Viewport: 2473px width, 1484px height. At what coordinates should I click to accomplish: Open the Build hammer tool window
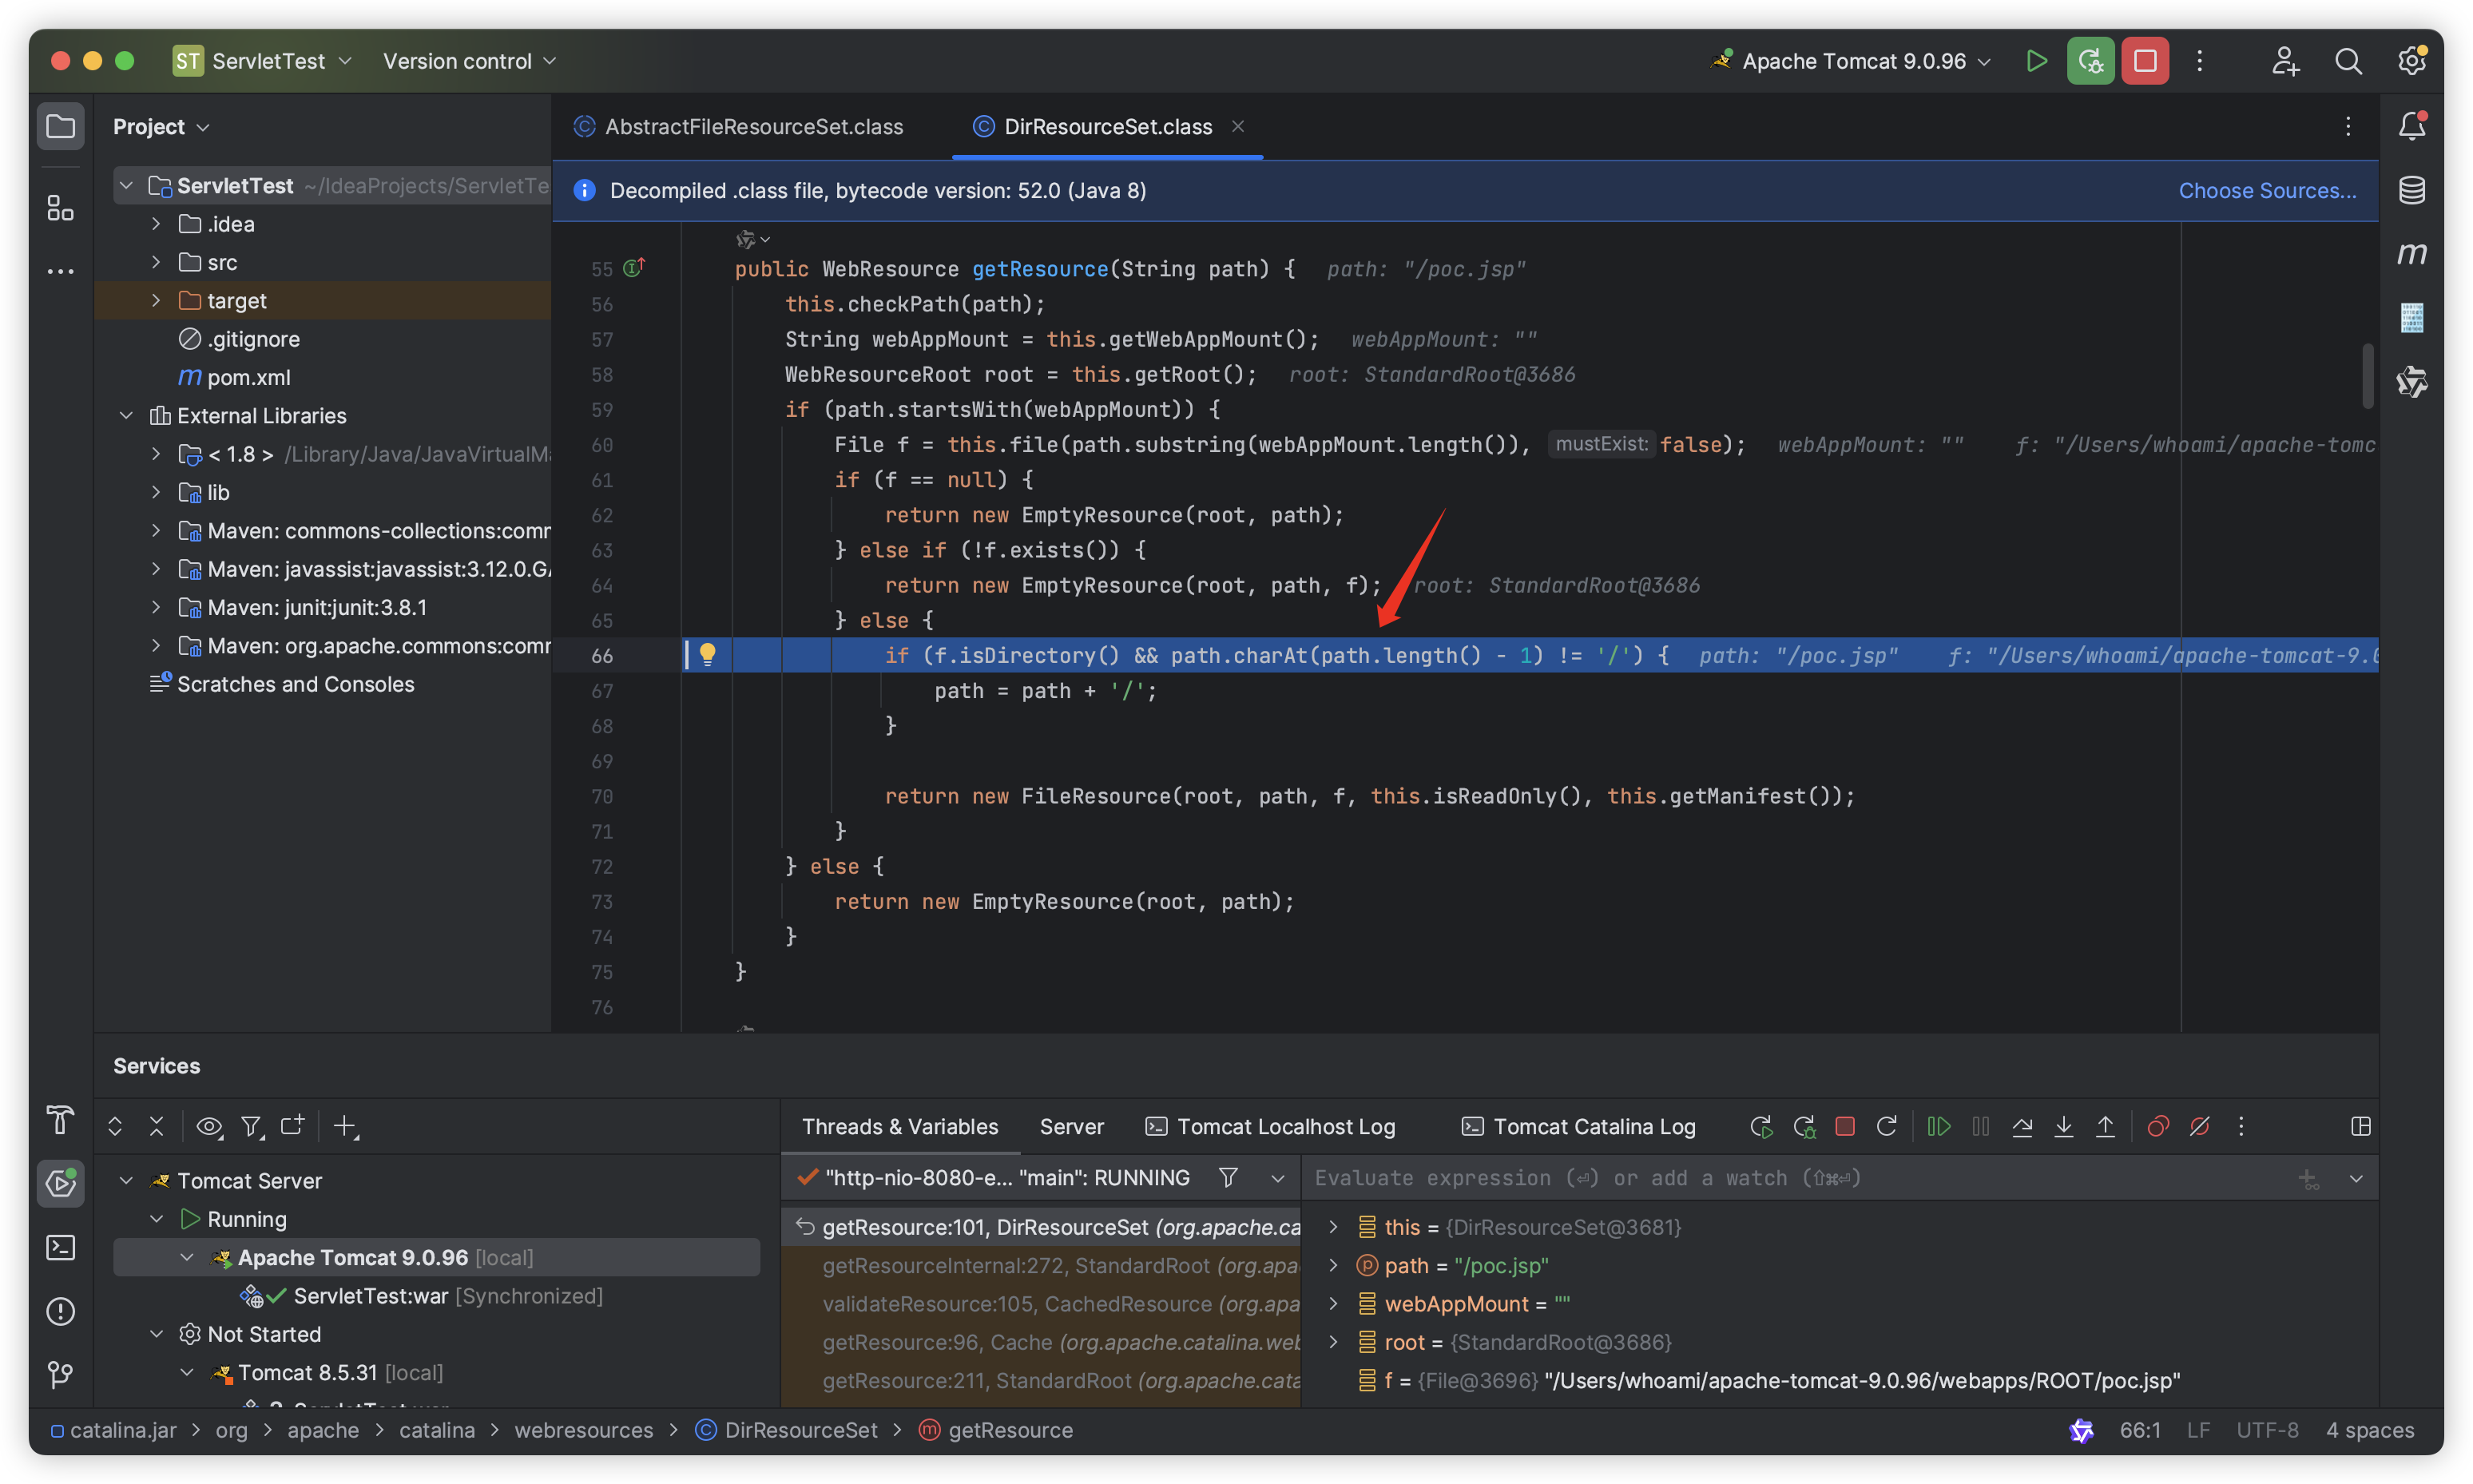[x=60, y=1120]
